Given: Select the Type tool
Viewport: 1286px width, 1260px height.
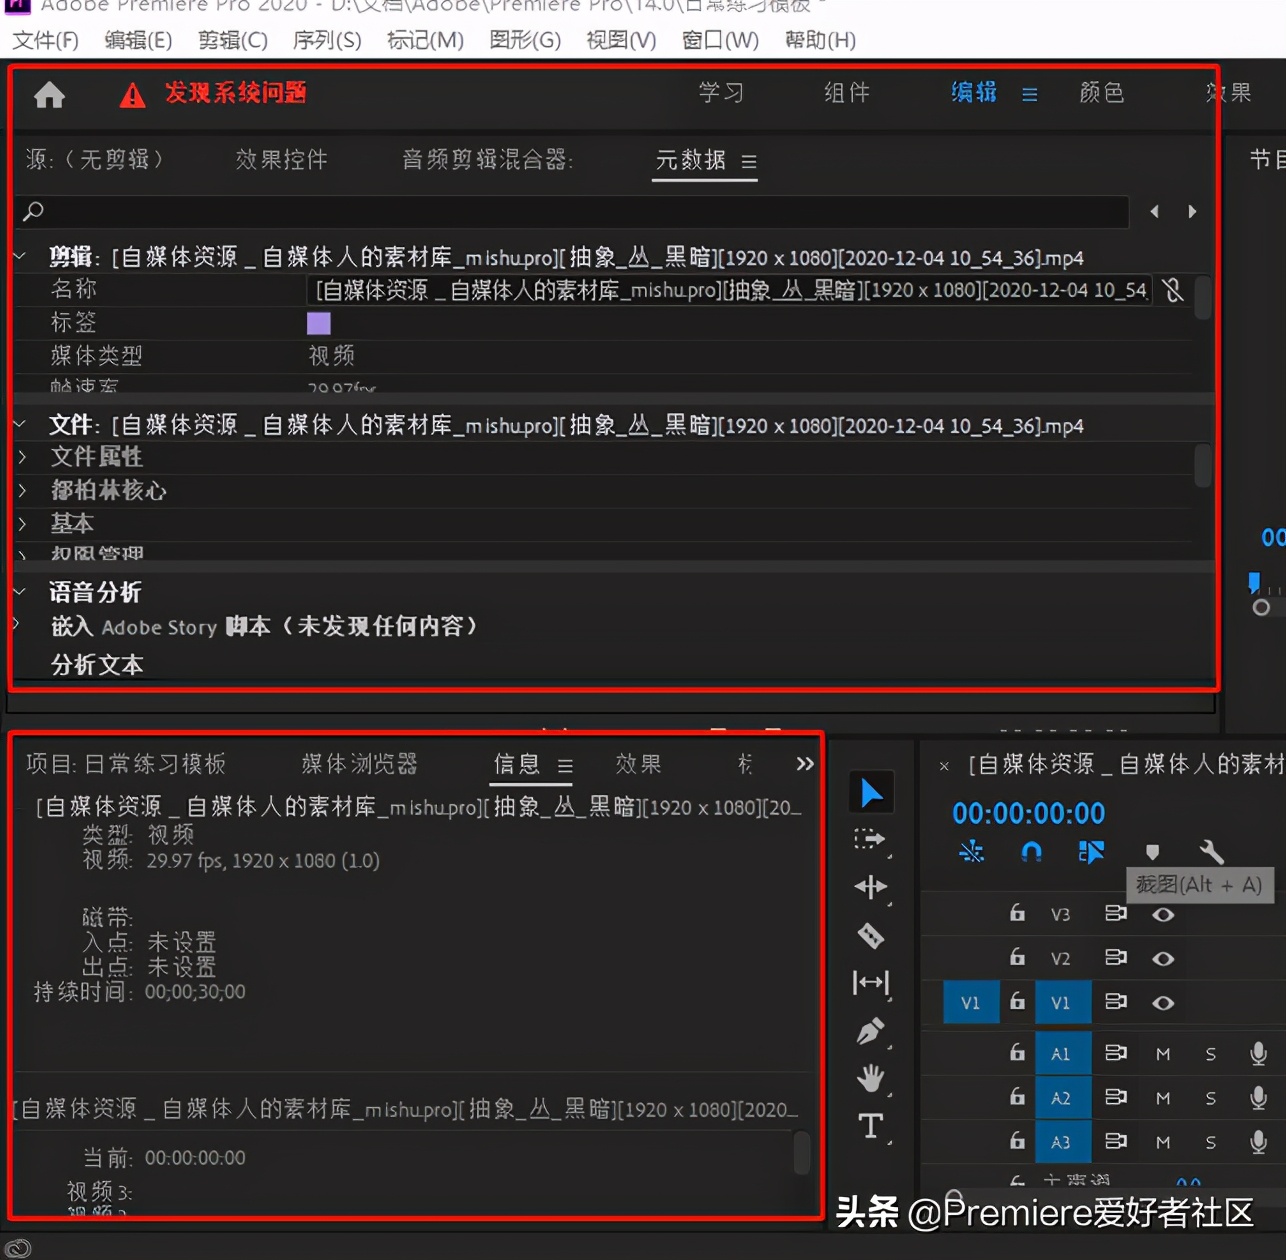Looking at the screenshot, I should [x=870, y=1126].
